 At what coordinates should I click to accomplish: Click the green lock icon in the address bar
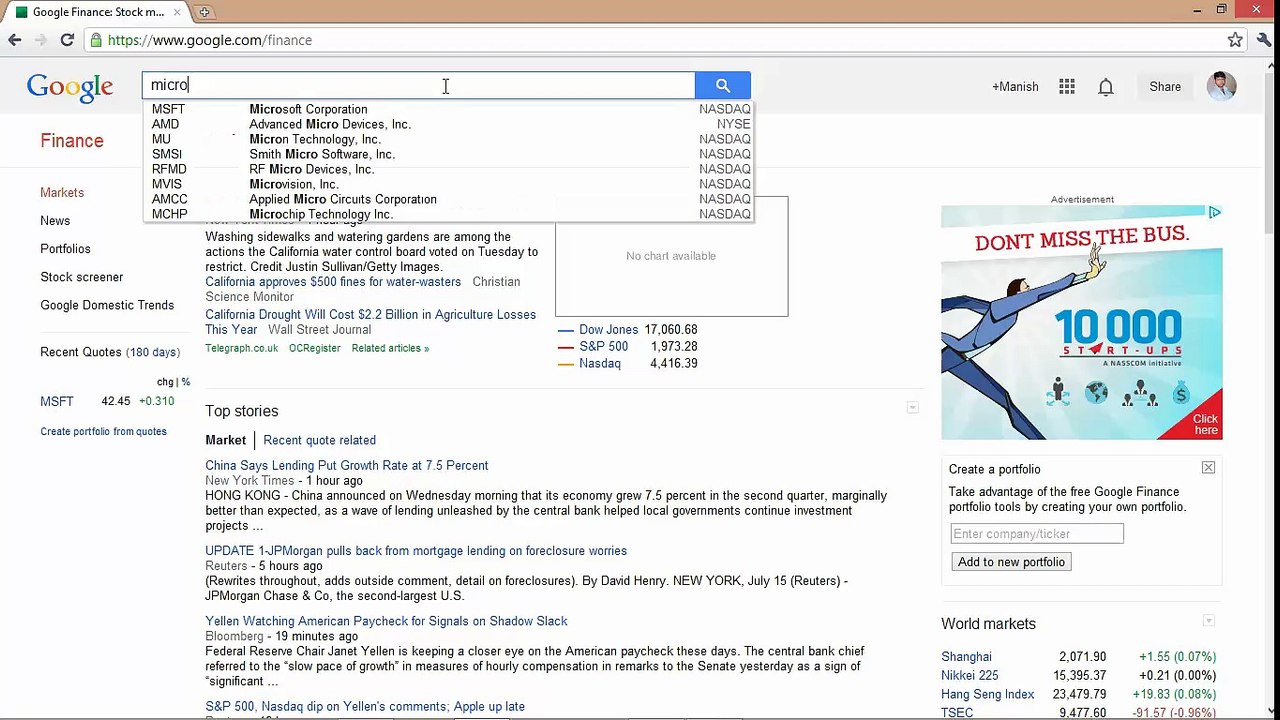[x=96, y=40]
